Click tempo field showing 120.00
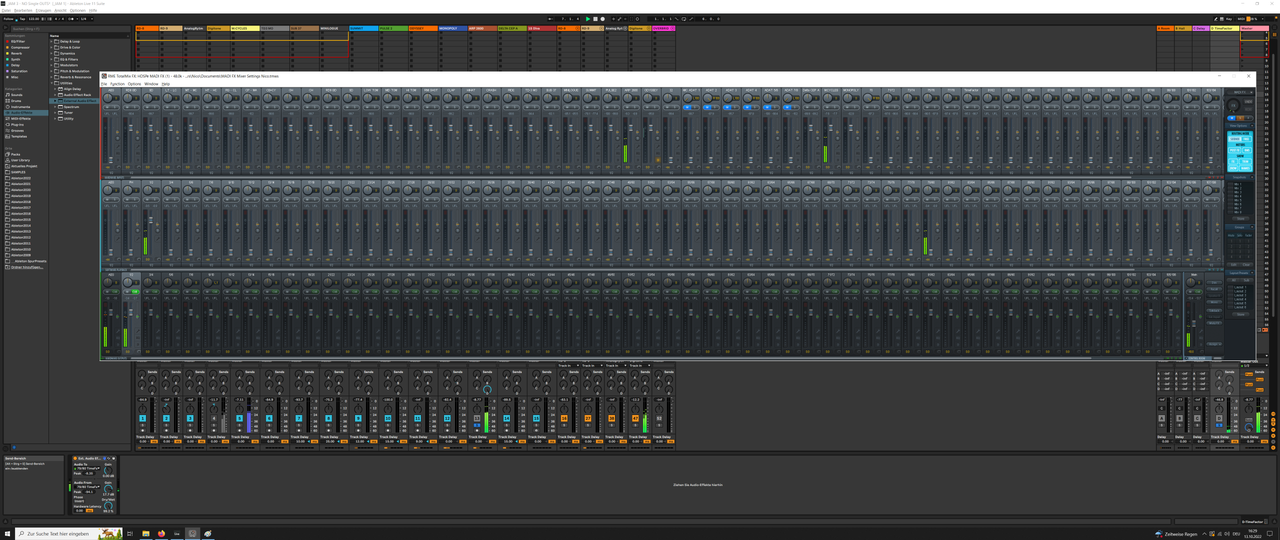The width and height of the screenshot is (1280, 540). tap(34, 19)
